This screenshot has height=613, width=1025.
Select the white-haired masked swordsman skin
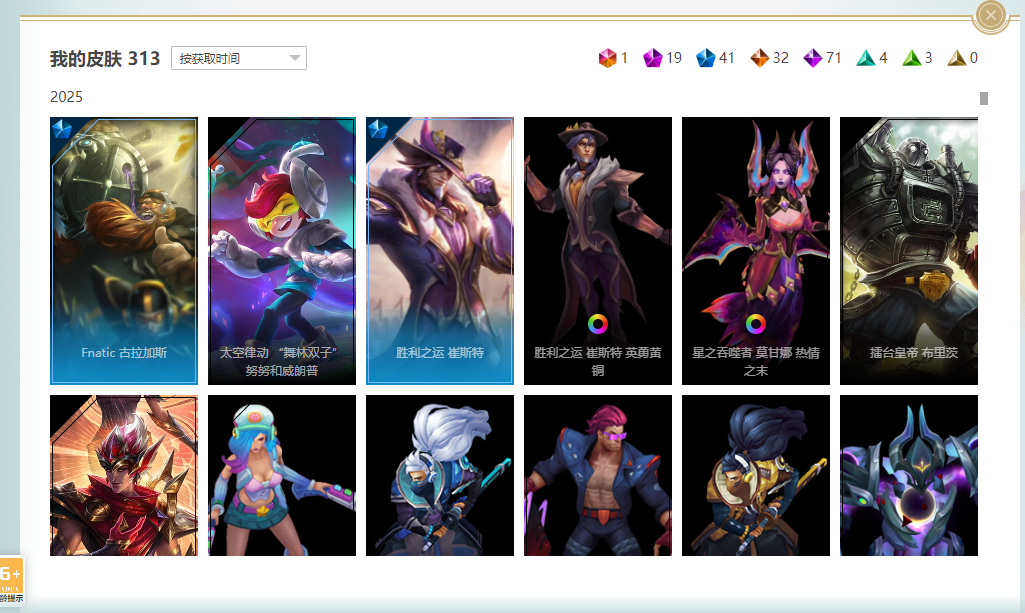(440, 475)
